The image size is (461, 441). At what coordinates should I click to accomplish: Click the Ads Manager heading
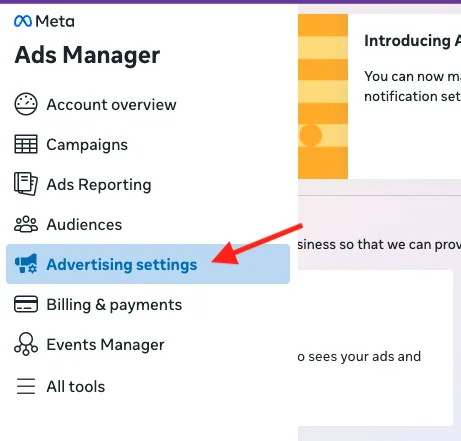[x=87, y=55]
